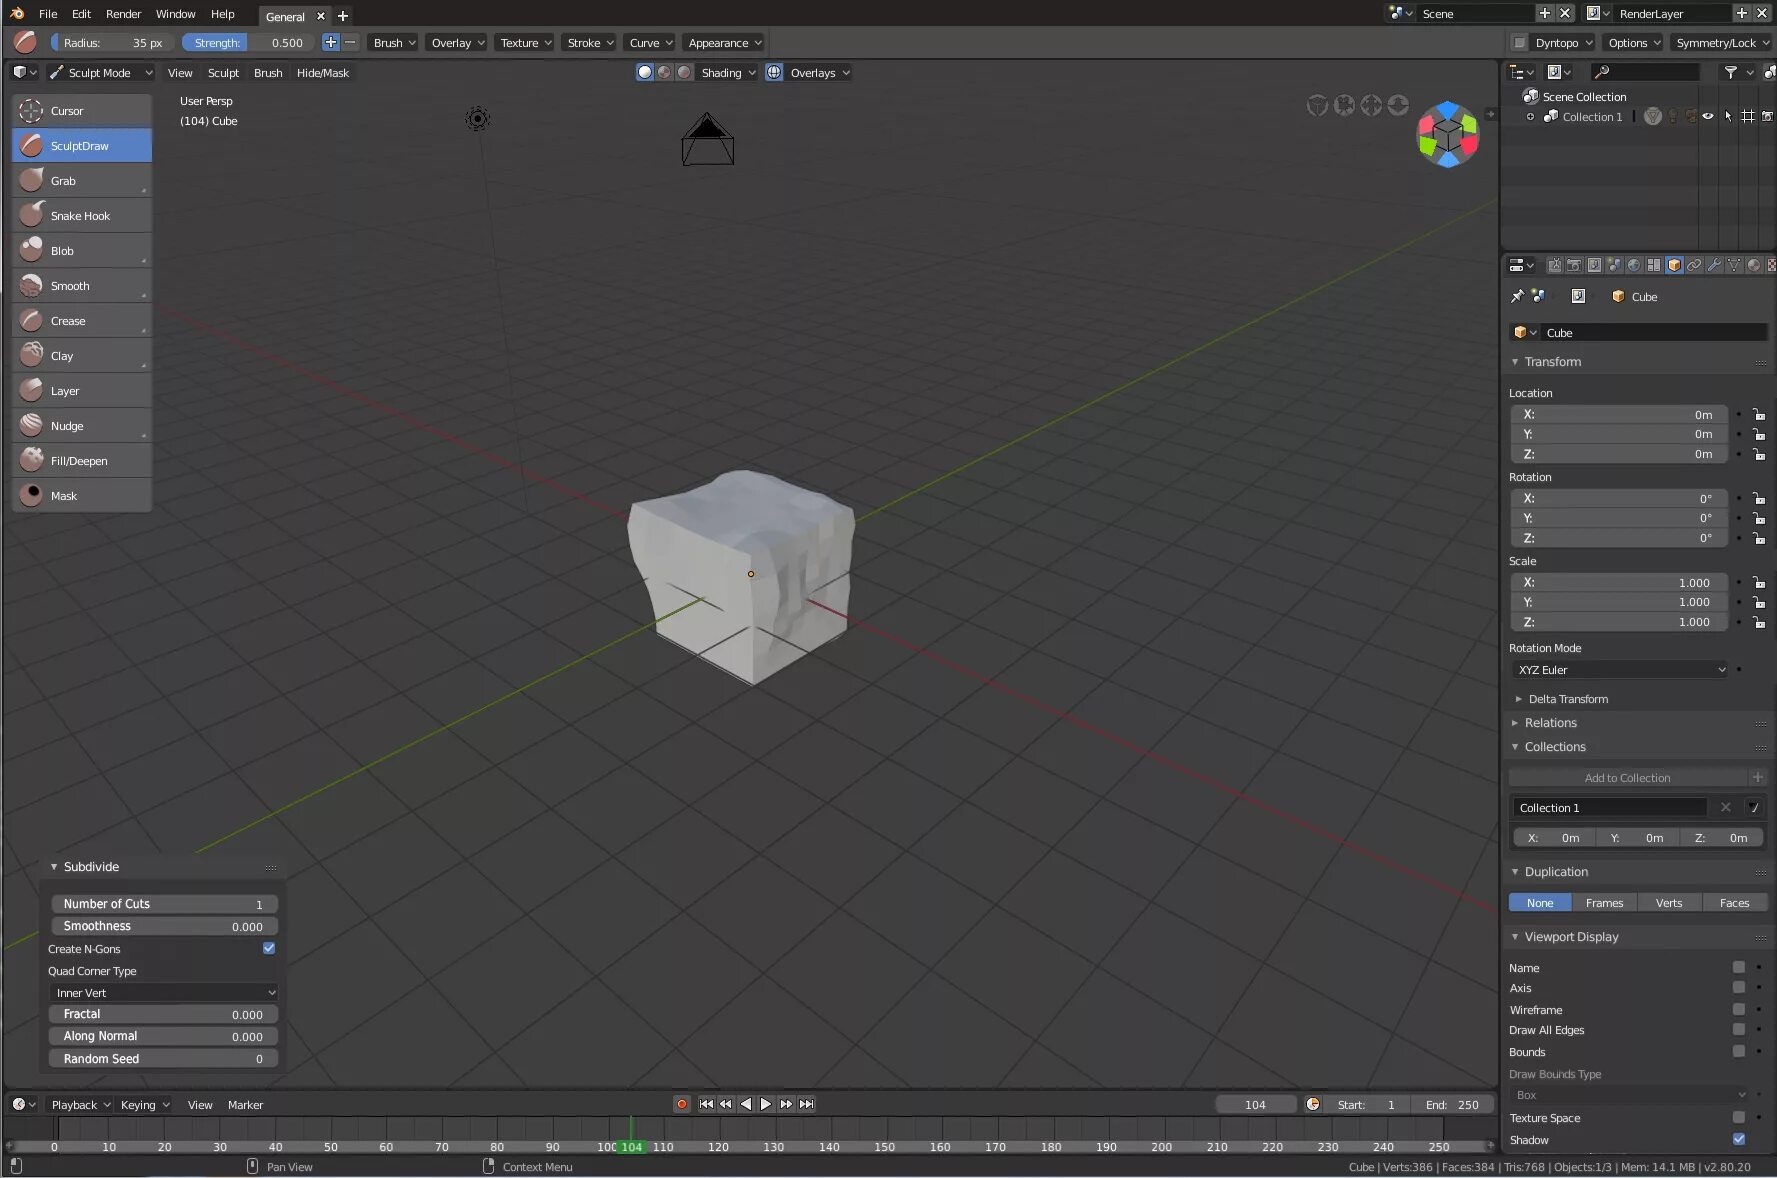Viewport: 1777px width, 1178px height.
Task: Click the navigation orientation gizmo
Action: [x=1447, y=134]
